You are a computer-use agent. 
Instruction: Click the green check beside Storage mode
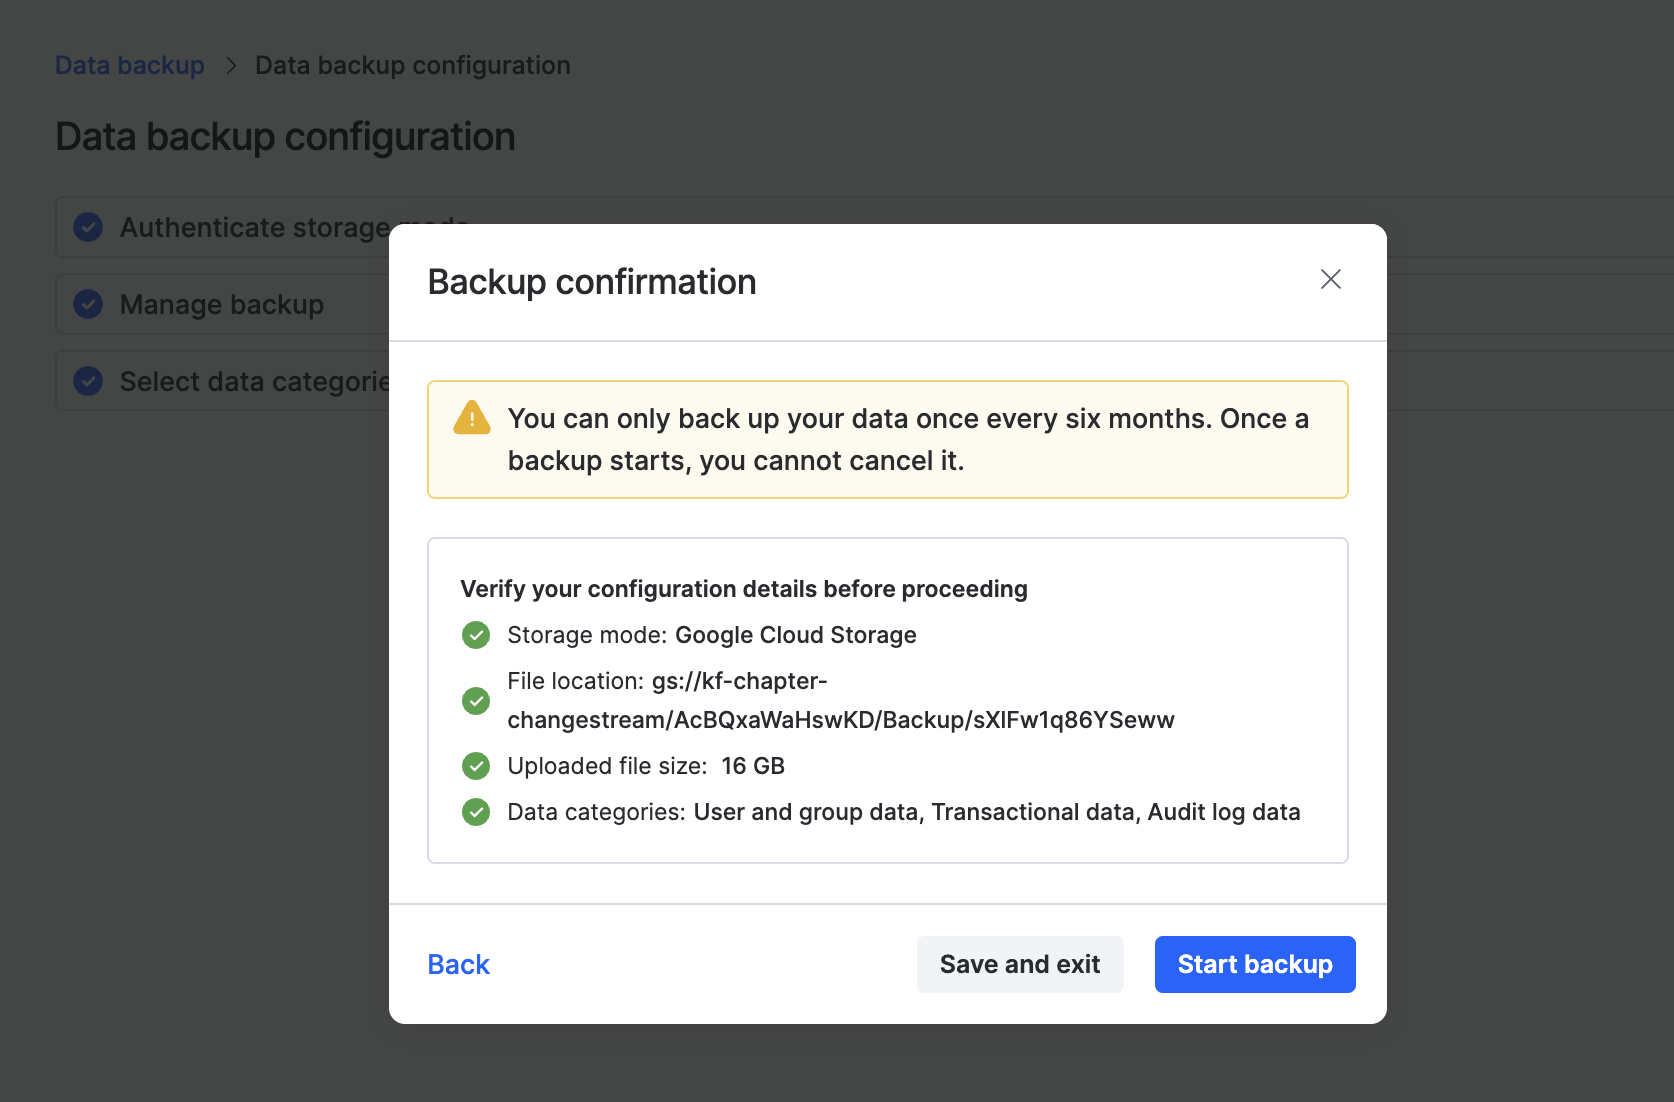(x=476, y=635)
